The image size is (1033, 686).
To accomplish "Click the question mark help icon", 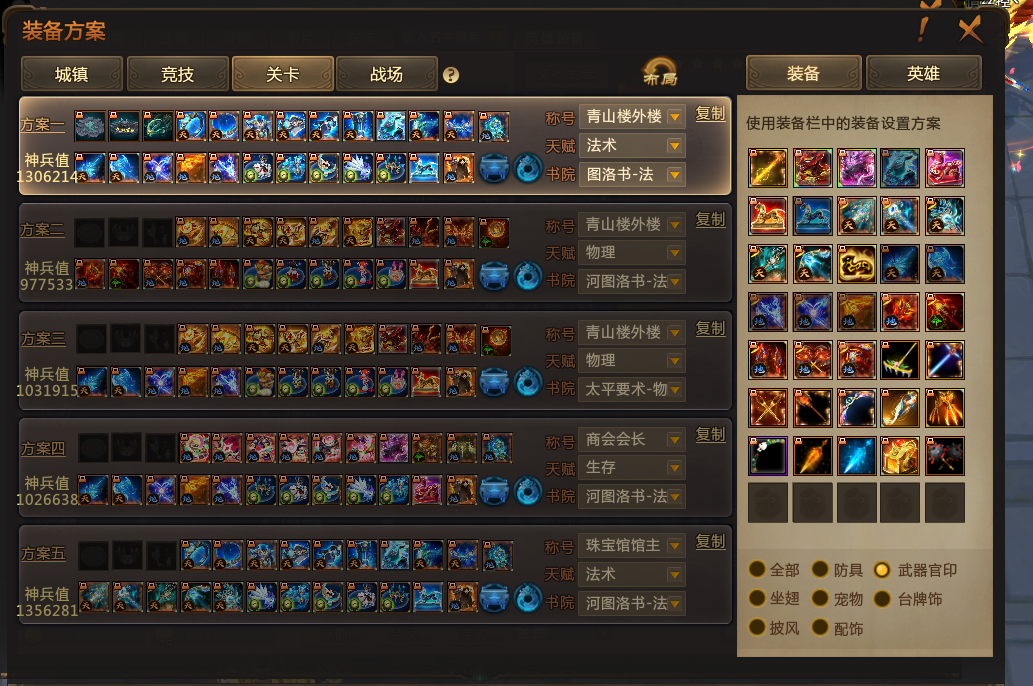I will coord(451,75).
